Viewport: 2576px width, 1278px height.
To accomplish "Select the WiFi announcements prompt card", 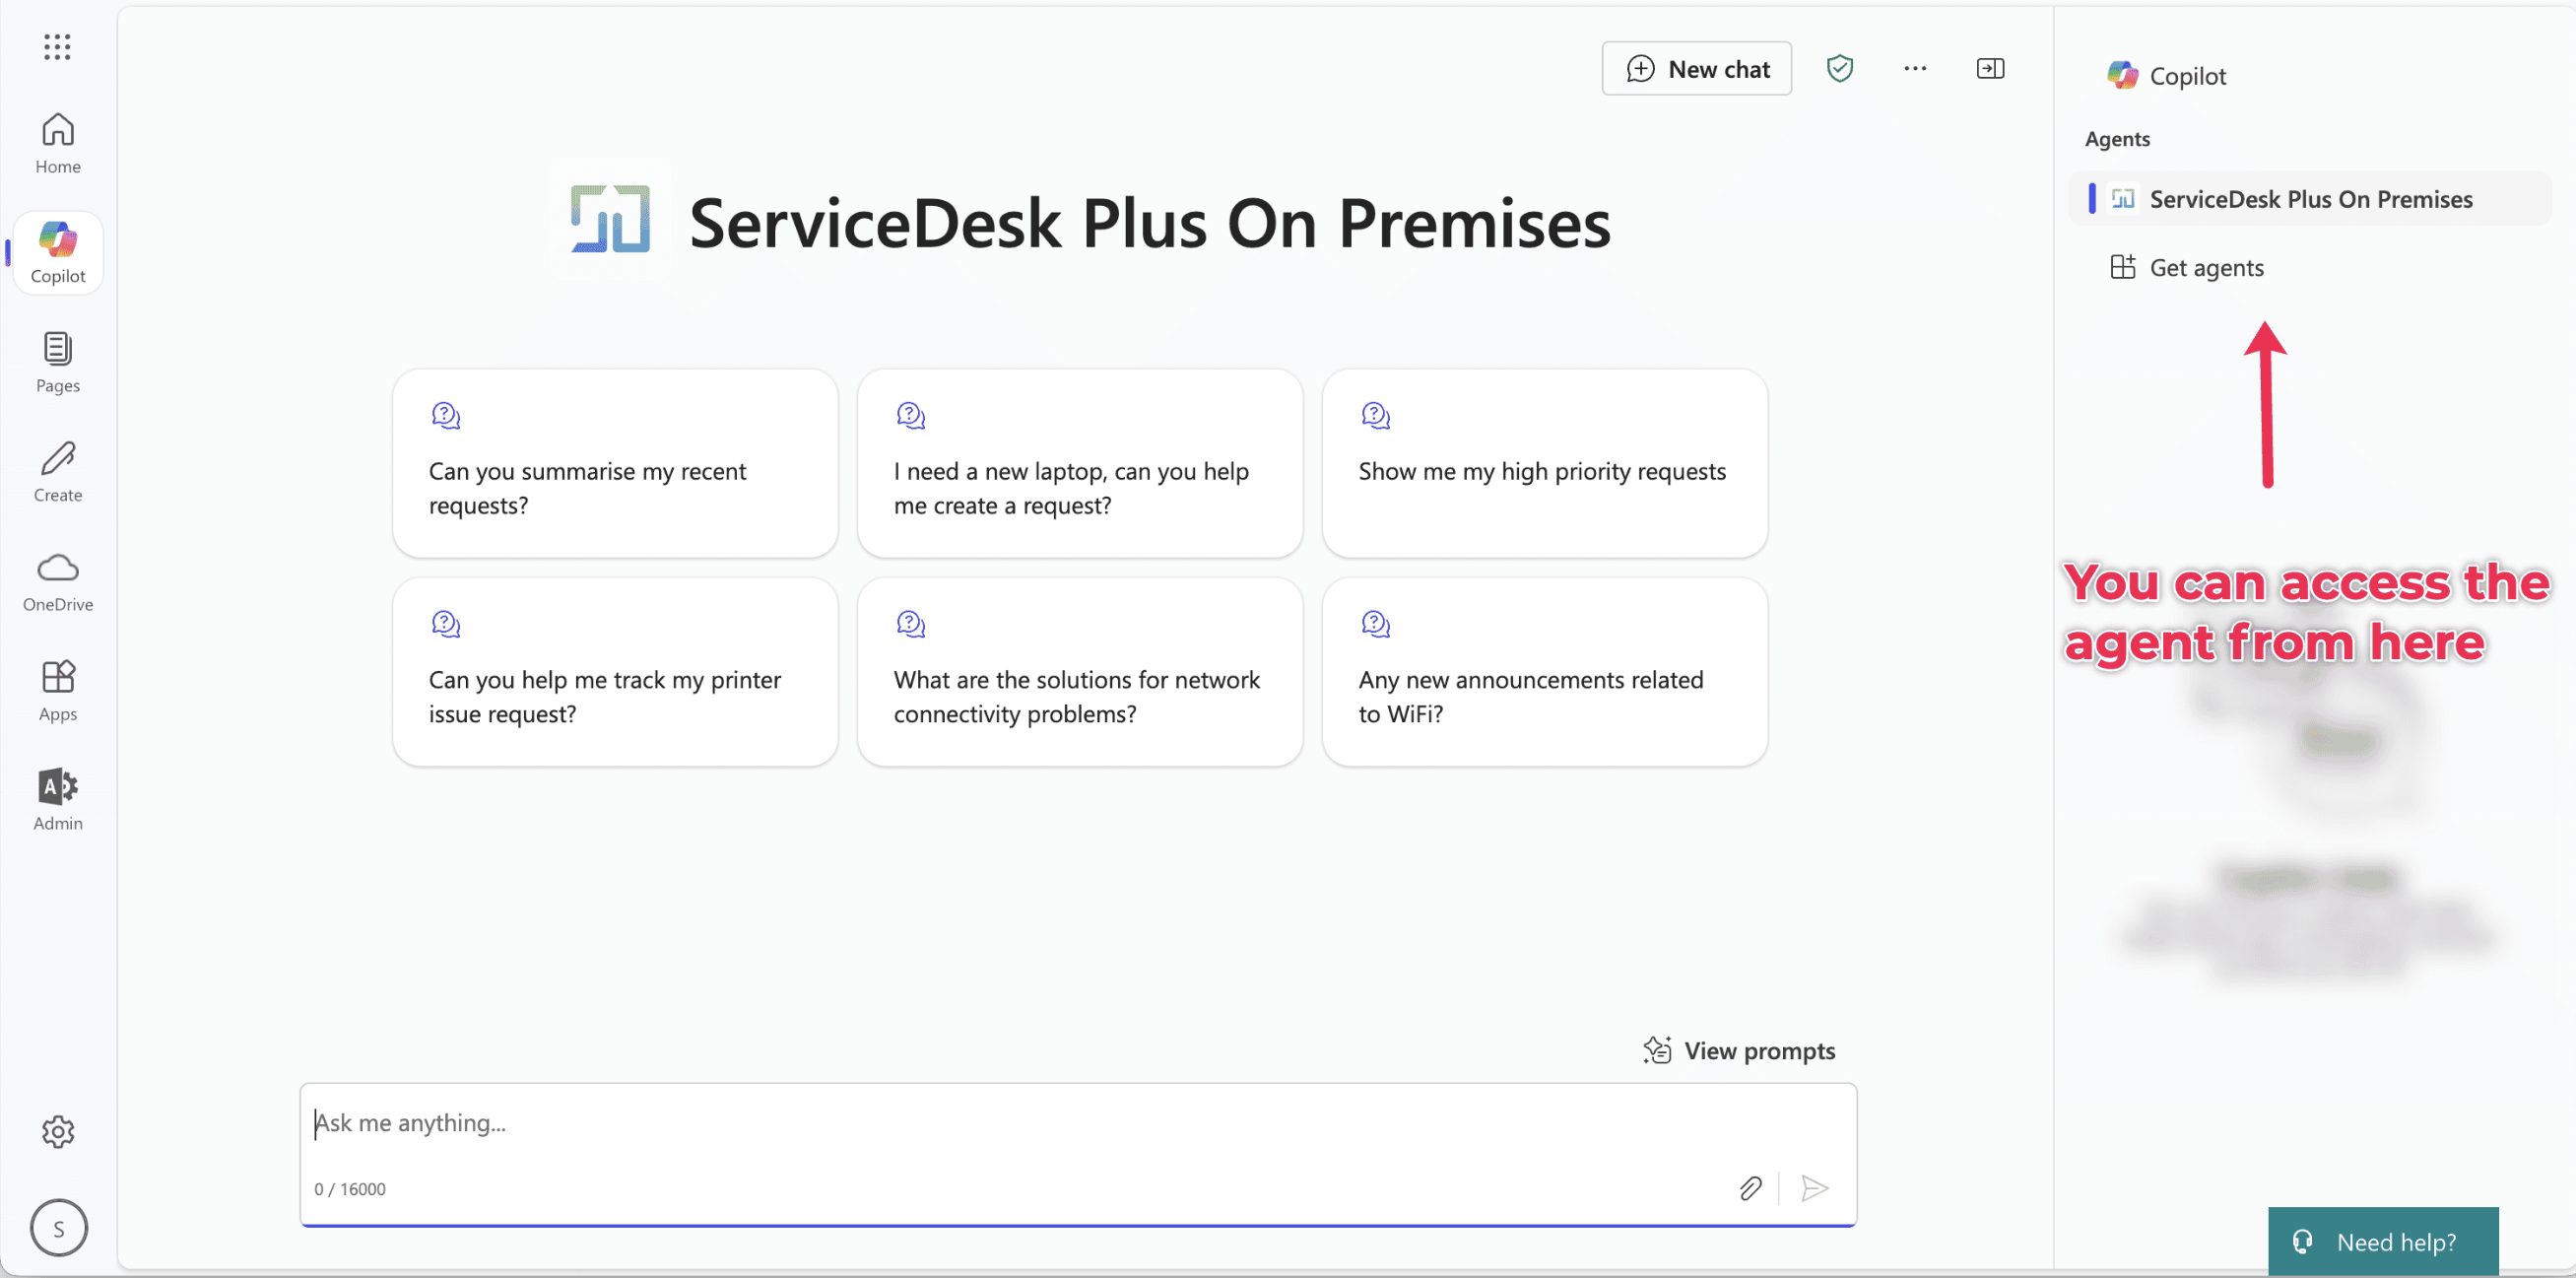I will pyautogui.click(x=1544, y=672).
